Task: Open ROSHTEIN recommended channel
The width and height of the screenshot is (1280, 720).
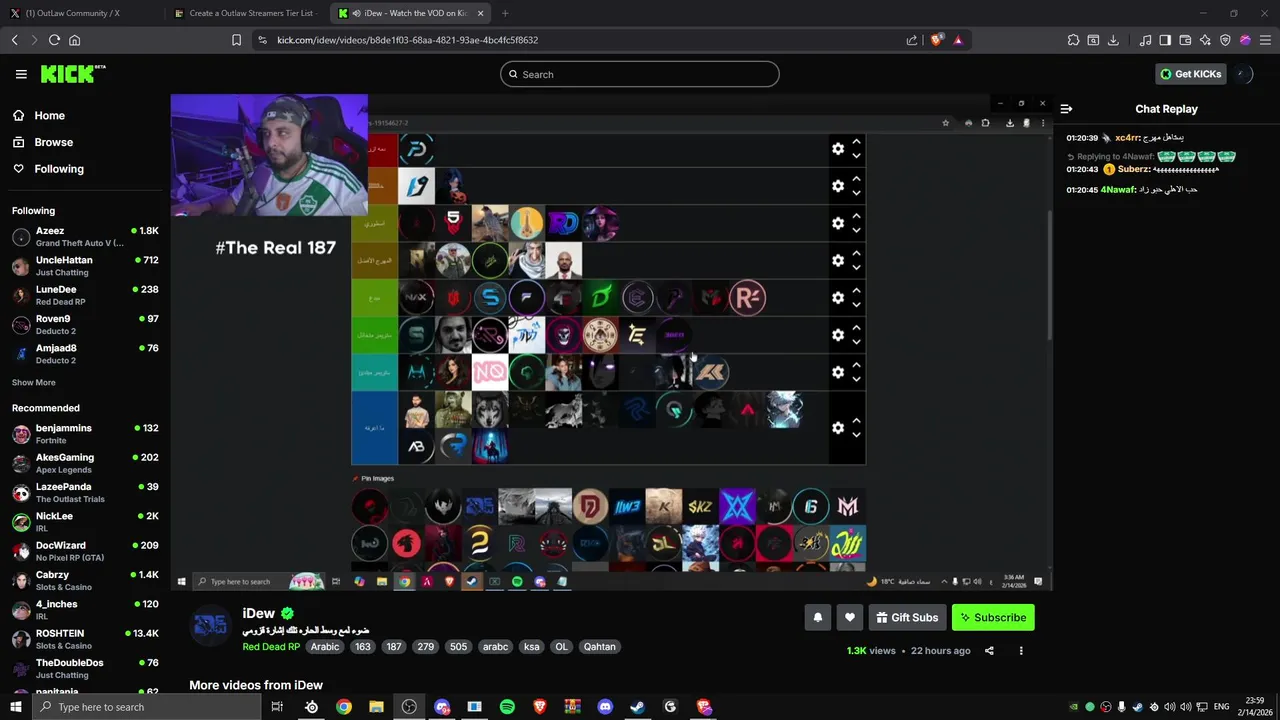Action: coord(85,639)
